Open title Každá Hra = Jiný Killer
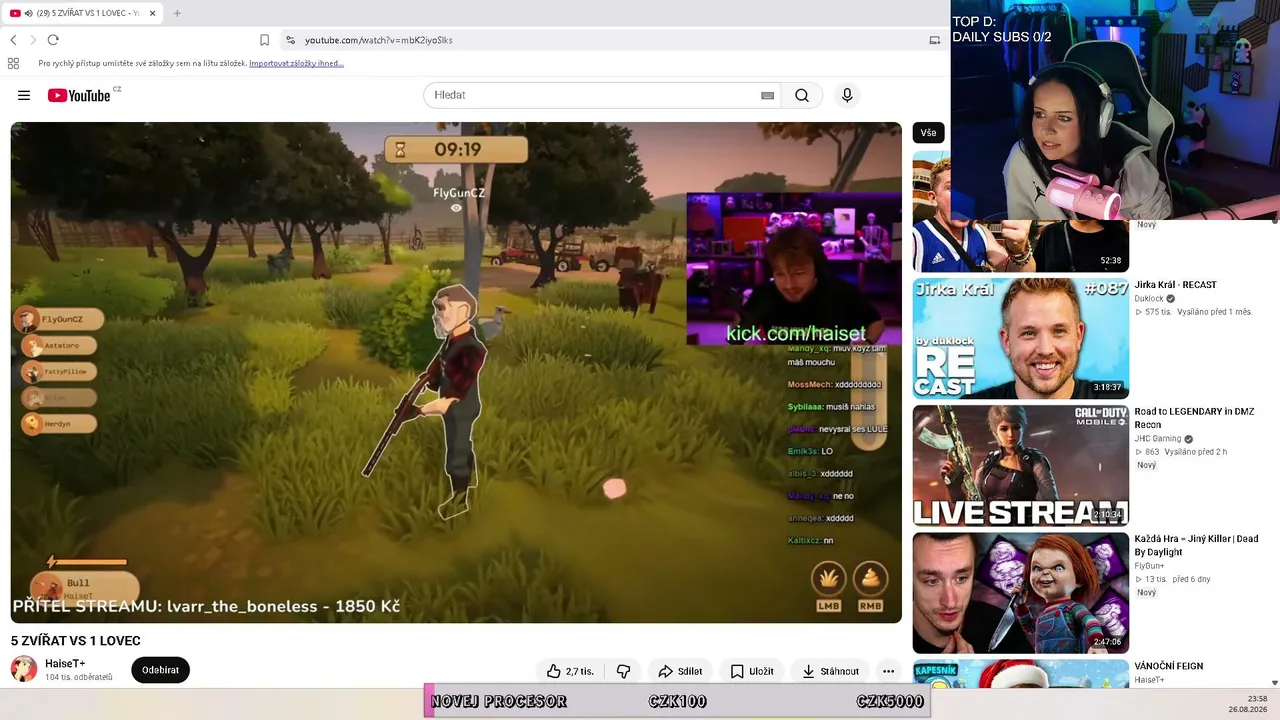The height and width of the screenshot is (720, 1280). 1196,545
